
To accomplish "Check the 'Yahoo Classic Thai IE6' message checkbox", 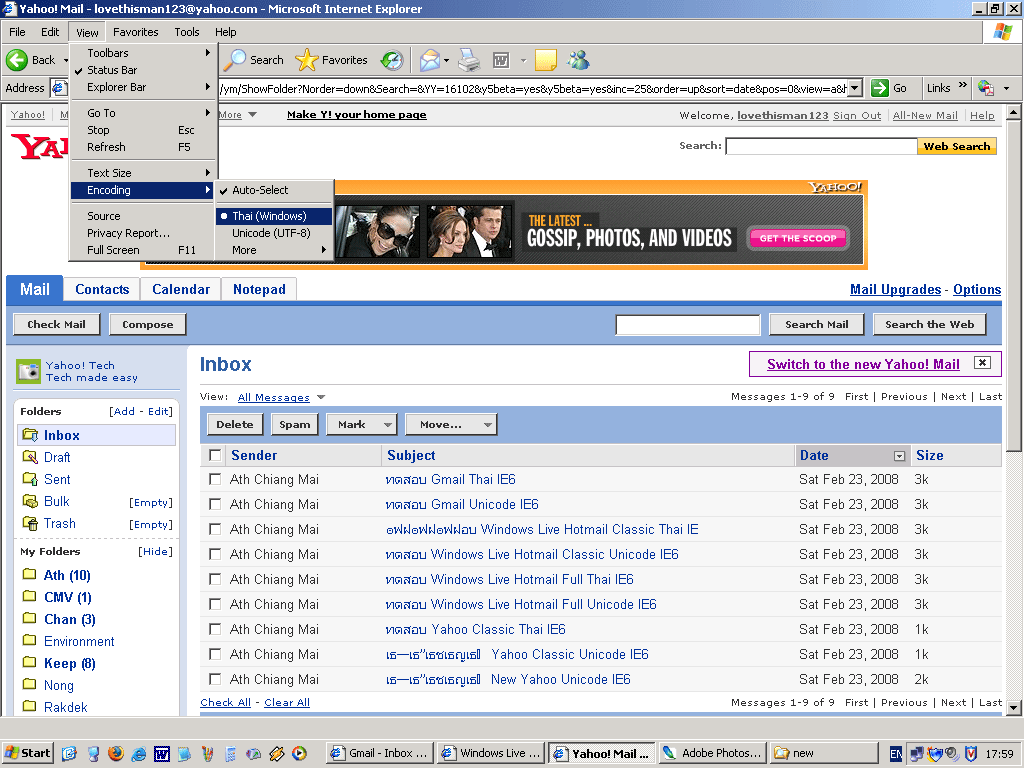I will click(215, 629).
